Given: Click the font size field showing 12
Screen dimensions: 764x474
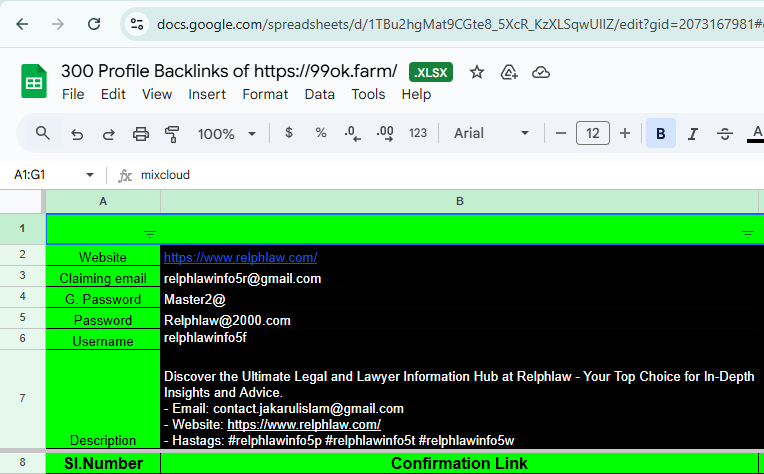Looking at the screenshot, I should pyautogui.click(x=592, y=133).
